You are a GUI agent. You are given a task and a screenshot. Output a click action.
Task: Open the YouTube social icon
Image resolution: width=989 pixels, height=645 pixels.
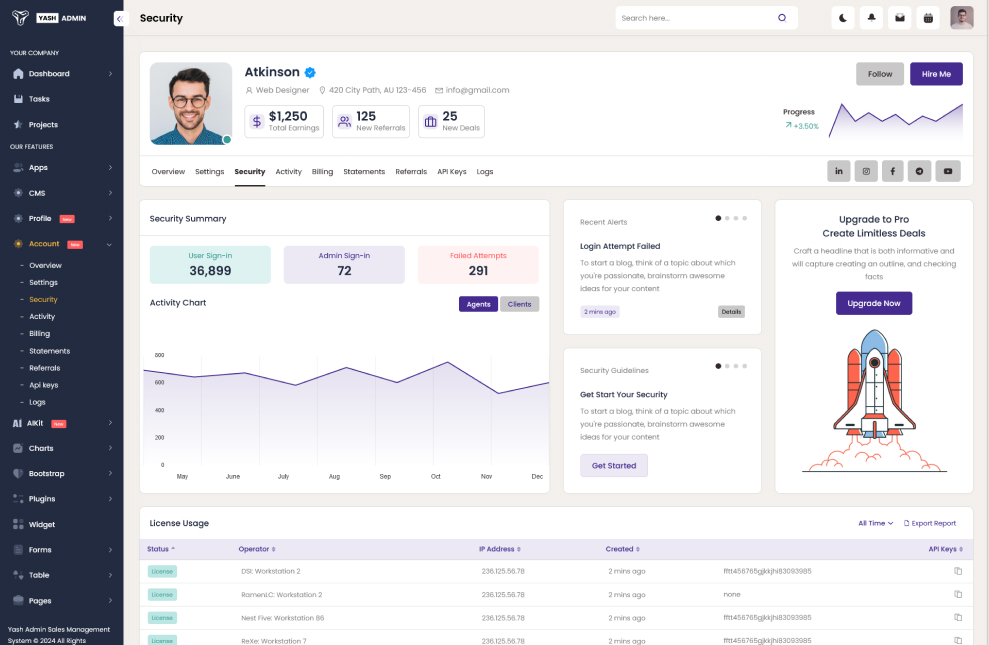[947, 171]
